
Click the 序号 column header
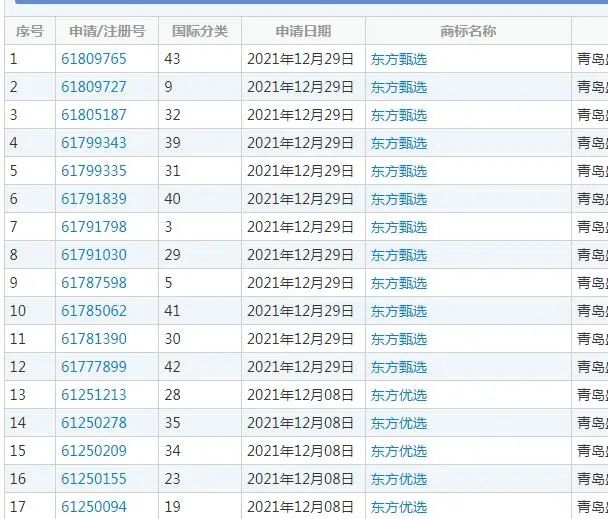(x=30, y=31)
